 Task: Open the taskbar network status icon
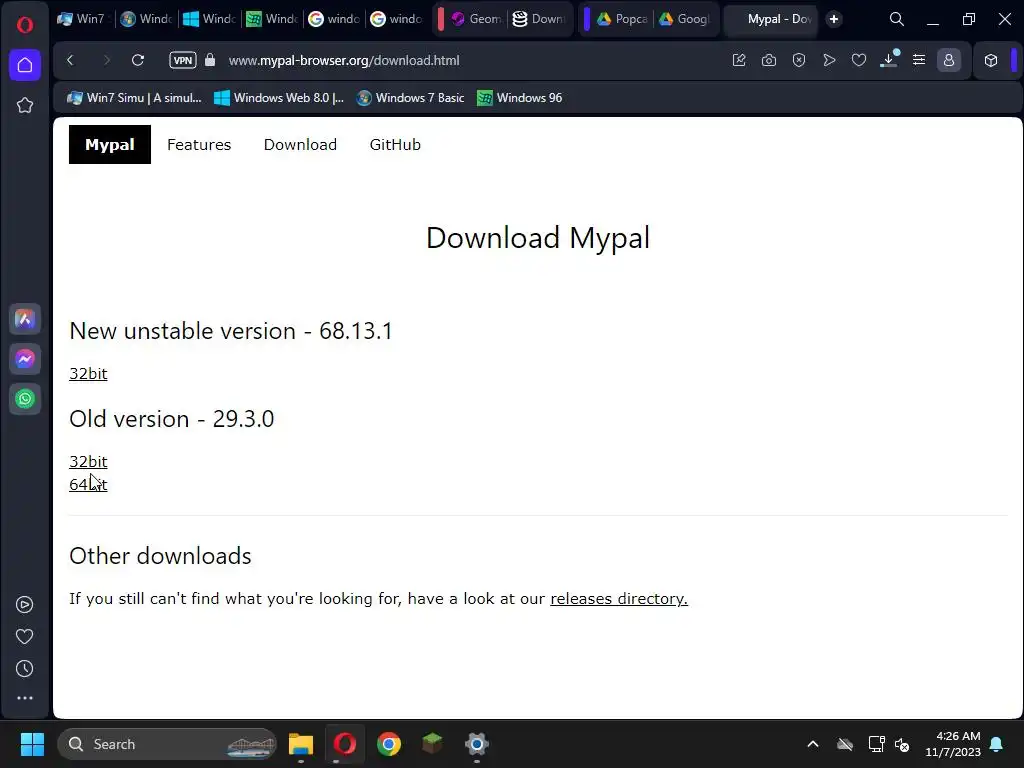point(876,744)
